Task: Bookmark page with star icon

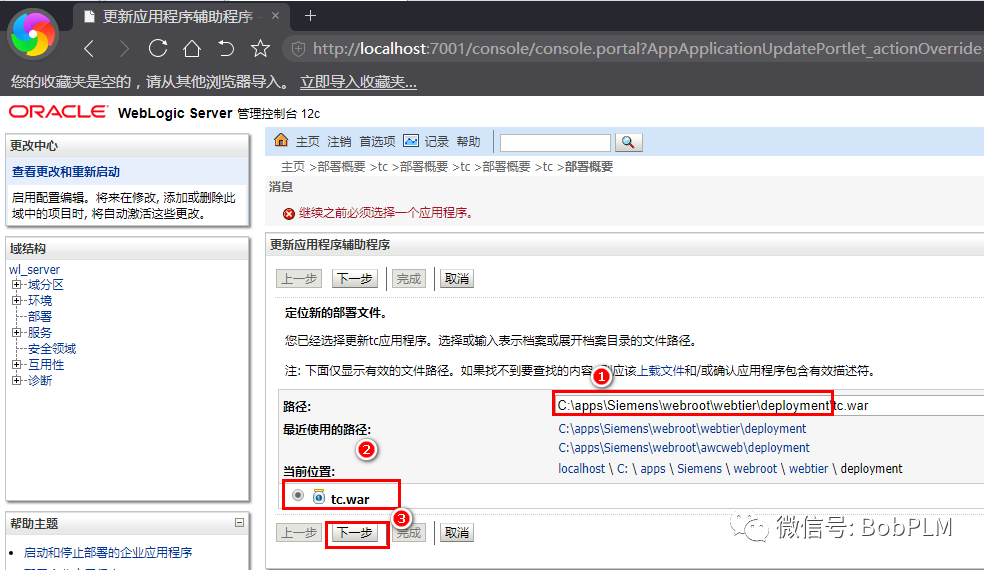Action: click(x=260, y=48)
